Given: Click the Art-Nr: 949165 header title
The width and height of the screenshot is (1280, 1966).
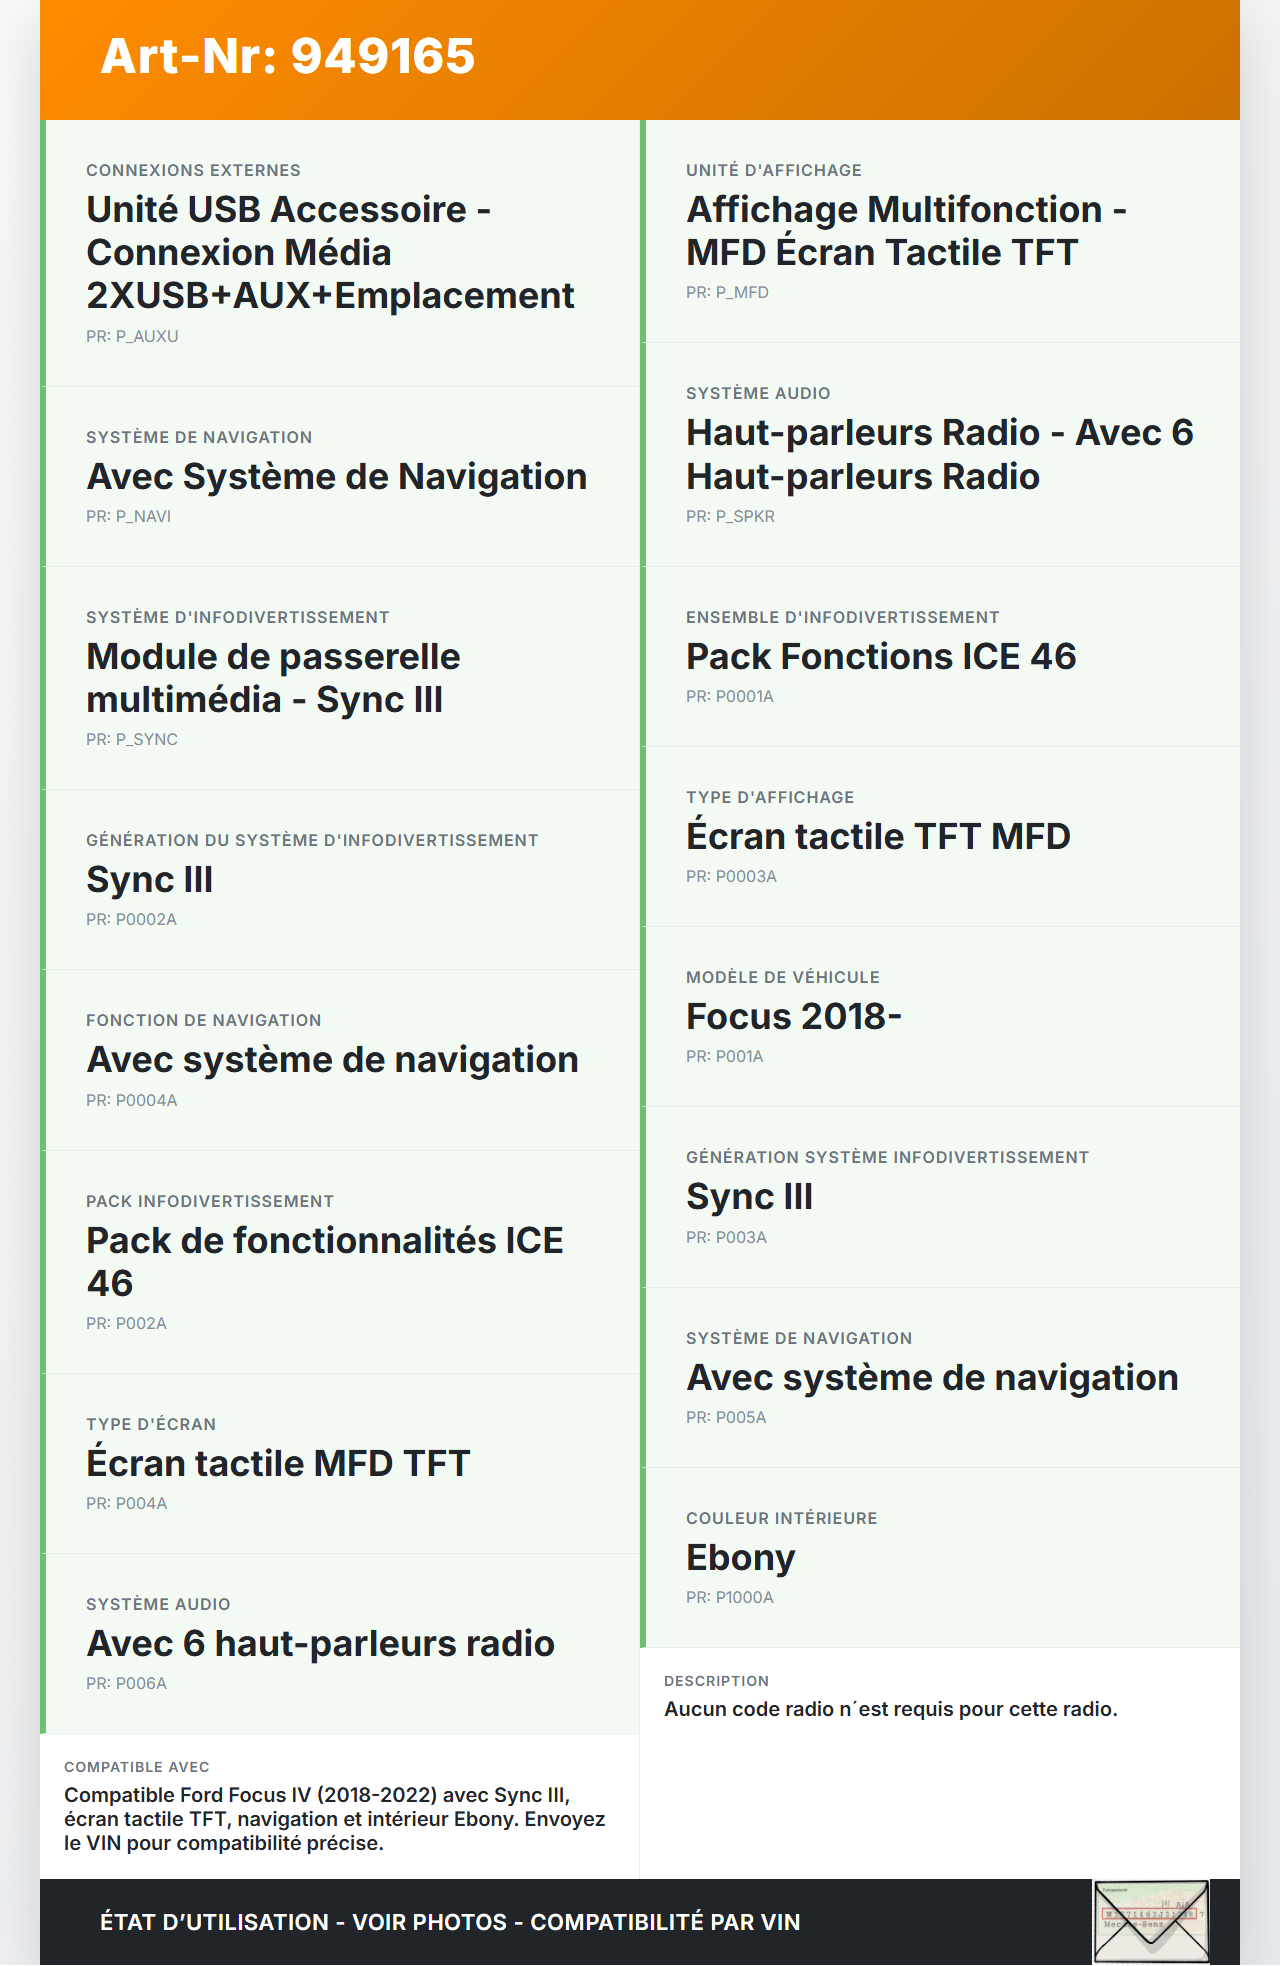Looking at the screenshot, I should (x=288, y=56).
